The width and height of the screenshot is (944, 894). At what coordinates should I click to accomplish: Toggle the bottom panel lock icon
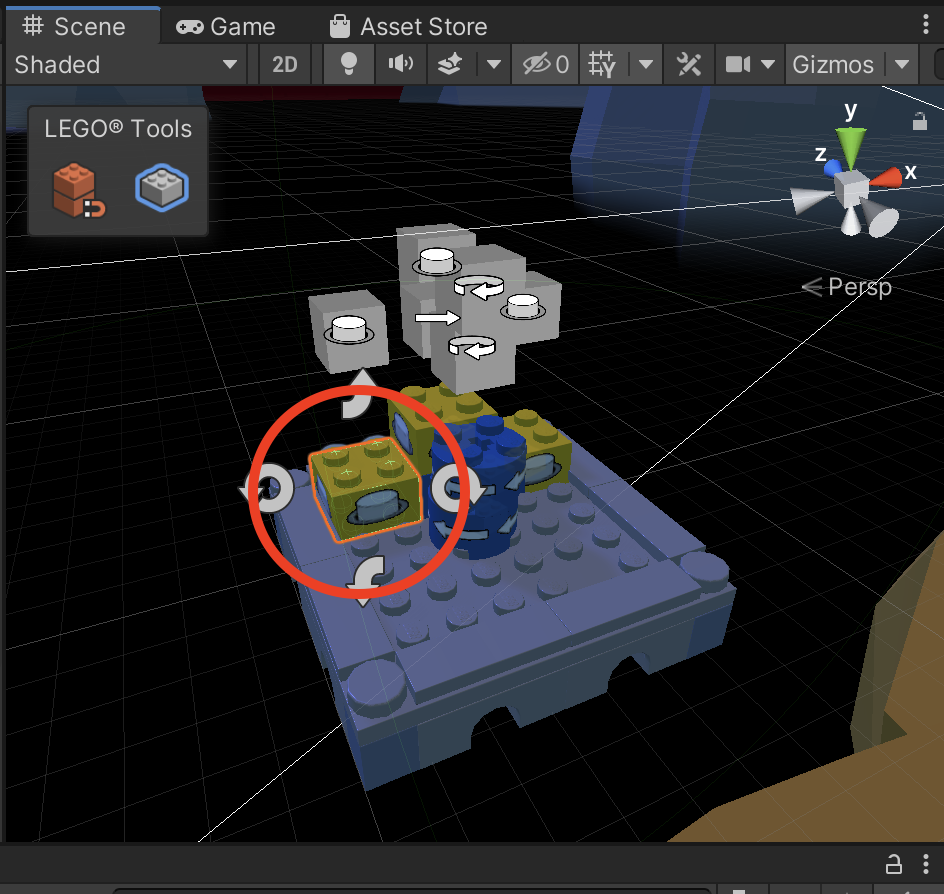coord(893,865)
